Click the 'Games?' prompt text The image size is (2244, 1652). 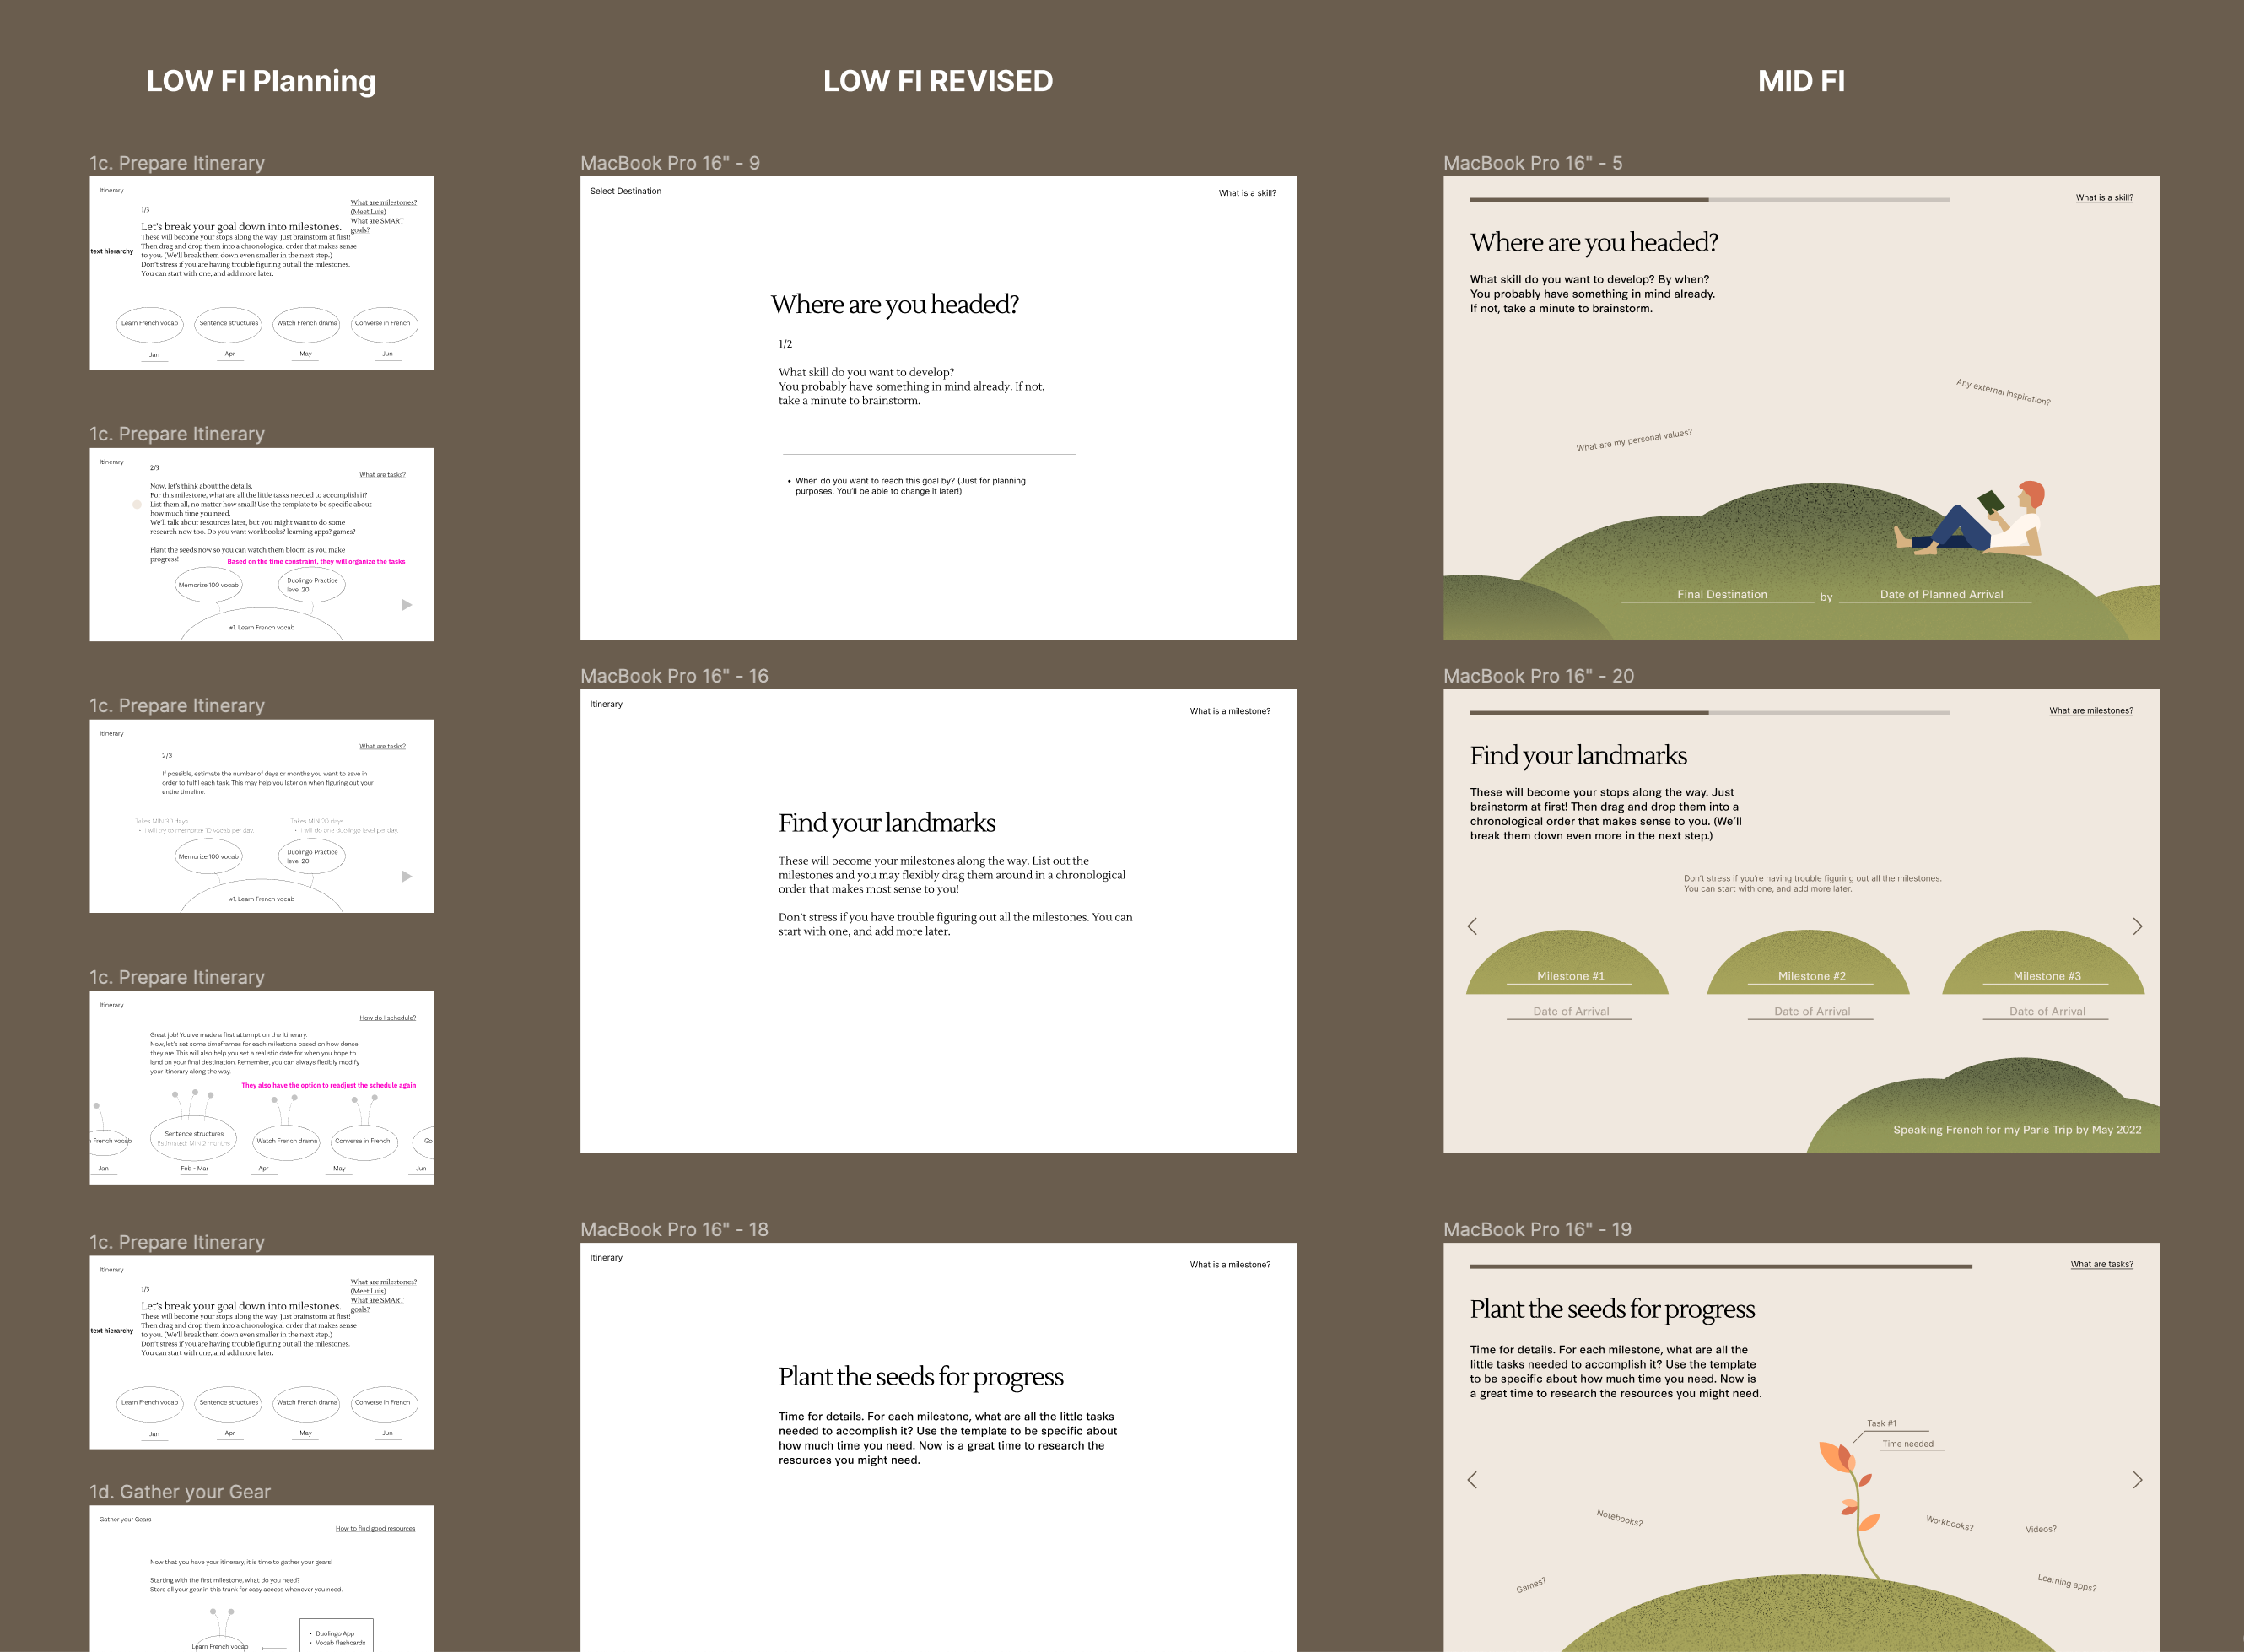click(x=1530, y=1585)
